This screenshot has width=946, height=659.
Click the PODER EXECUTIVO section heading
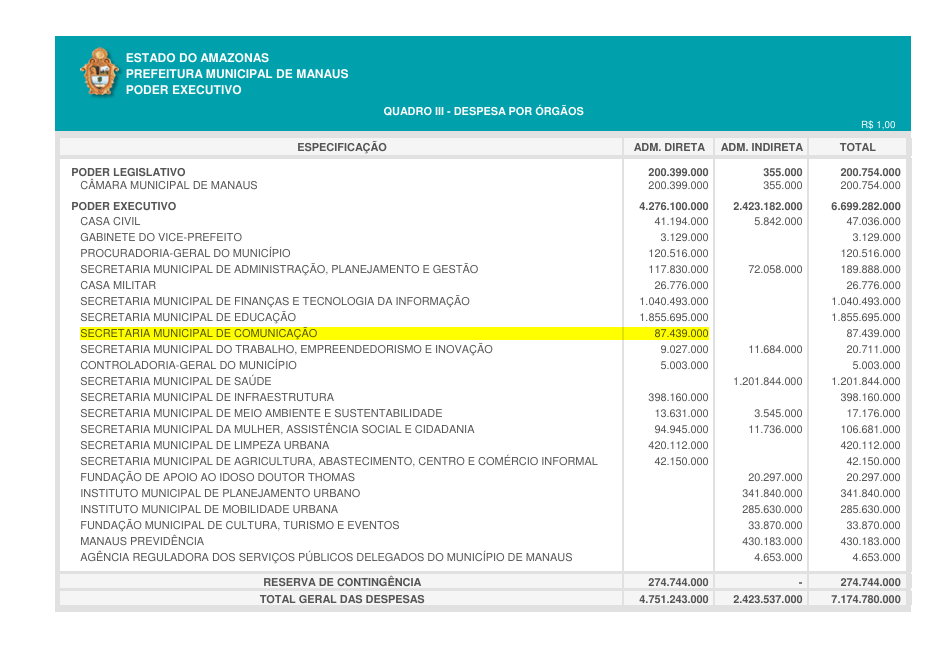click(124, 206)
